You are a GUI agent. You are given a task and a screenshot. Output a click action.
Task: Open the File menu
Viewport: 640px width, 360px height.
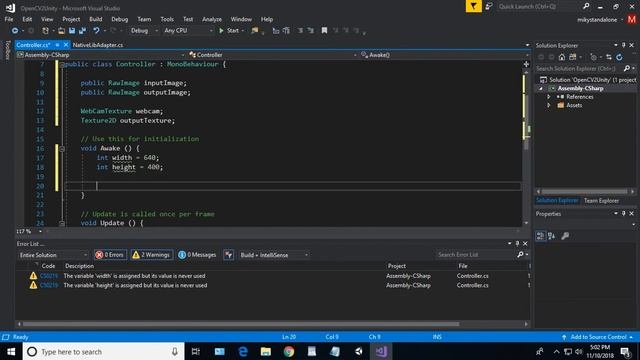click(9, 19)
